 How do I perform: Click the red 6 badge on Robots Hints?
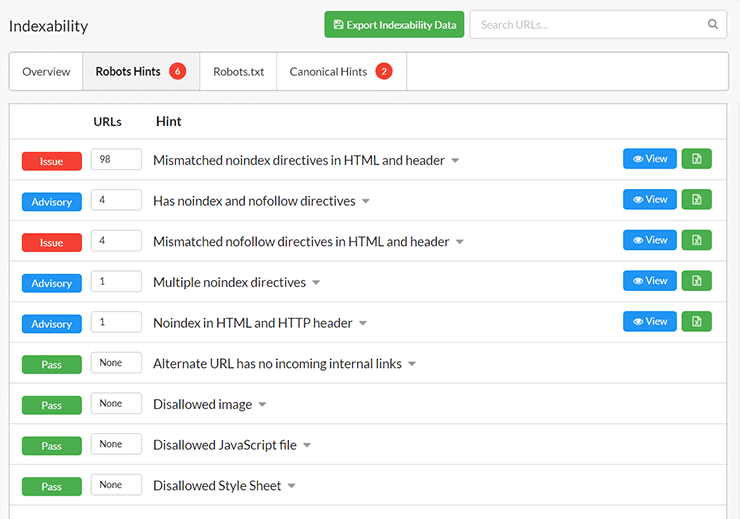tap(177, 71)
